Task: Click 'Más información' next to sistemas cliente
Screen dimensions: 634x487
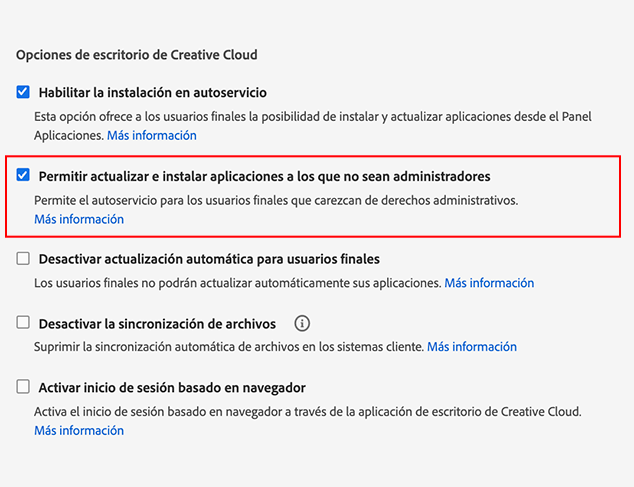Action: (472, 347)
